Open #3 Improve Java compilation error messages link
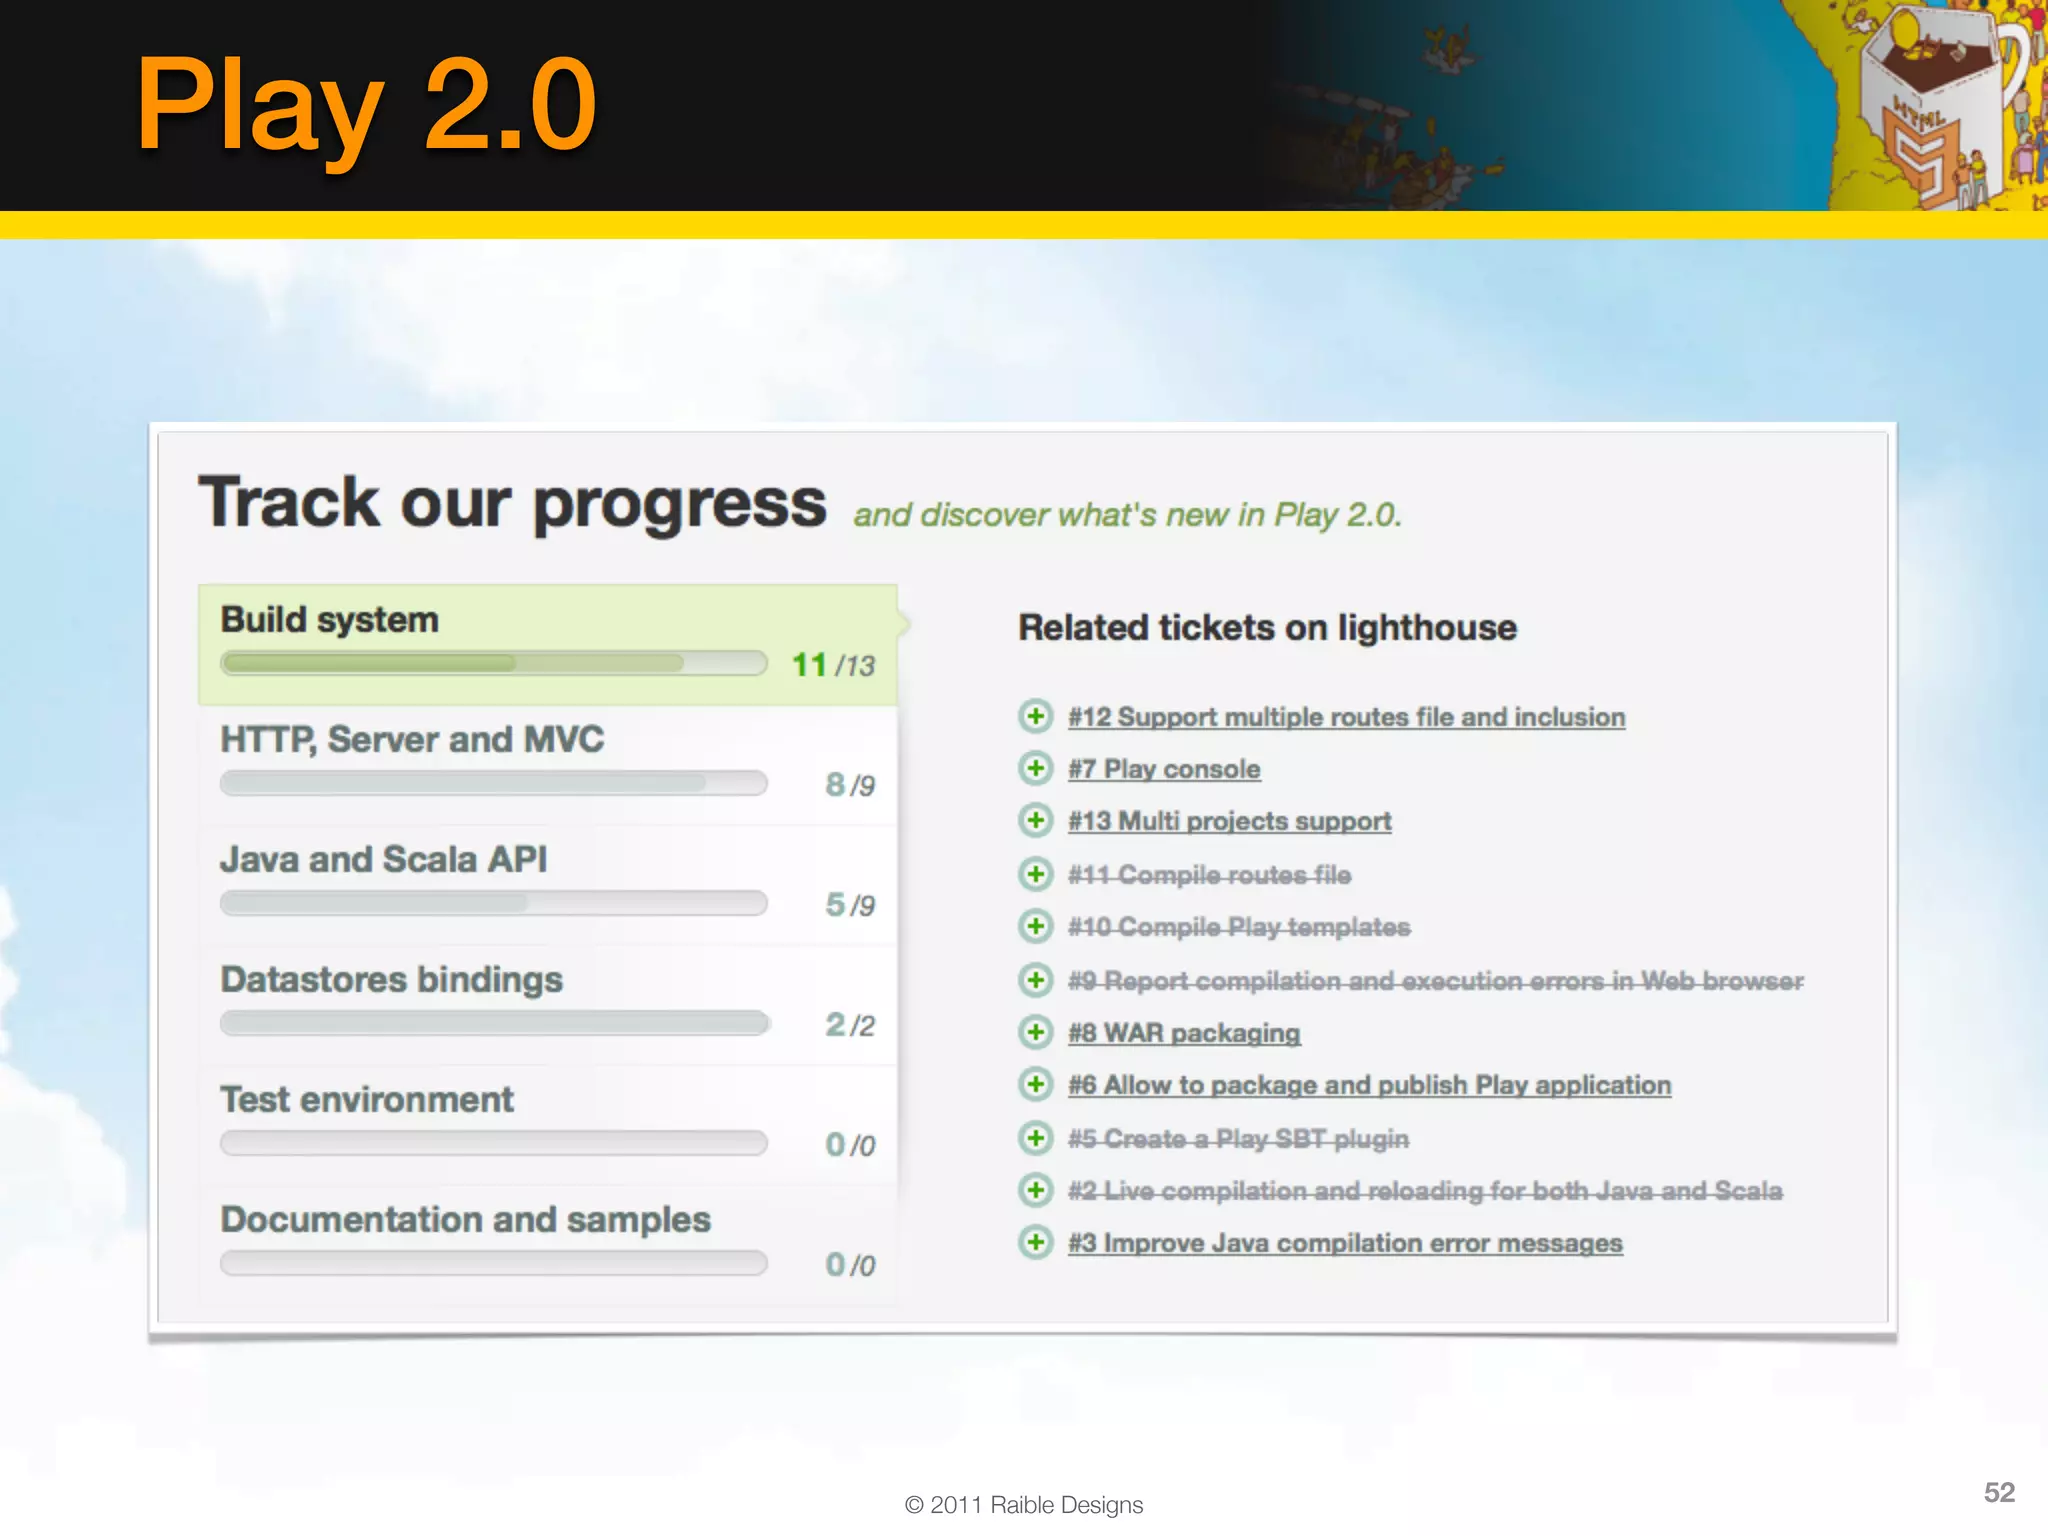Image resolution: width=2048 pixels, height=1536 pixels. 1345,1243
